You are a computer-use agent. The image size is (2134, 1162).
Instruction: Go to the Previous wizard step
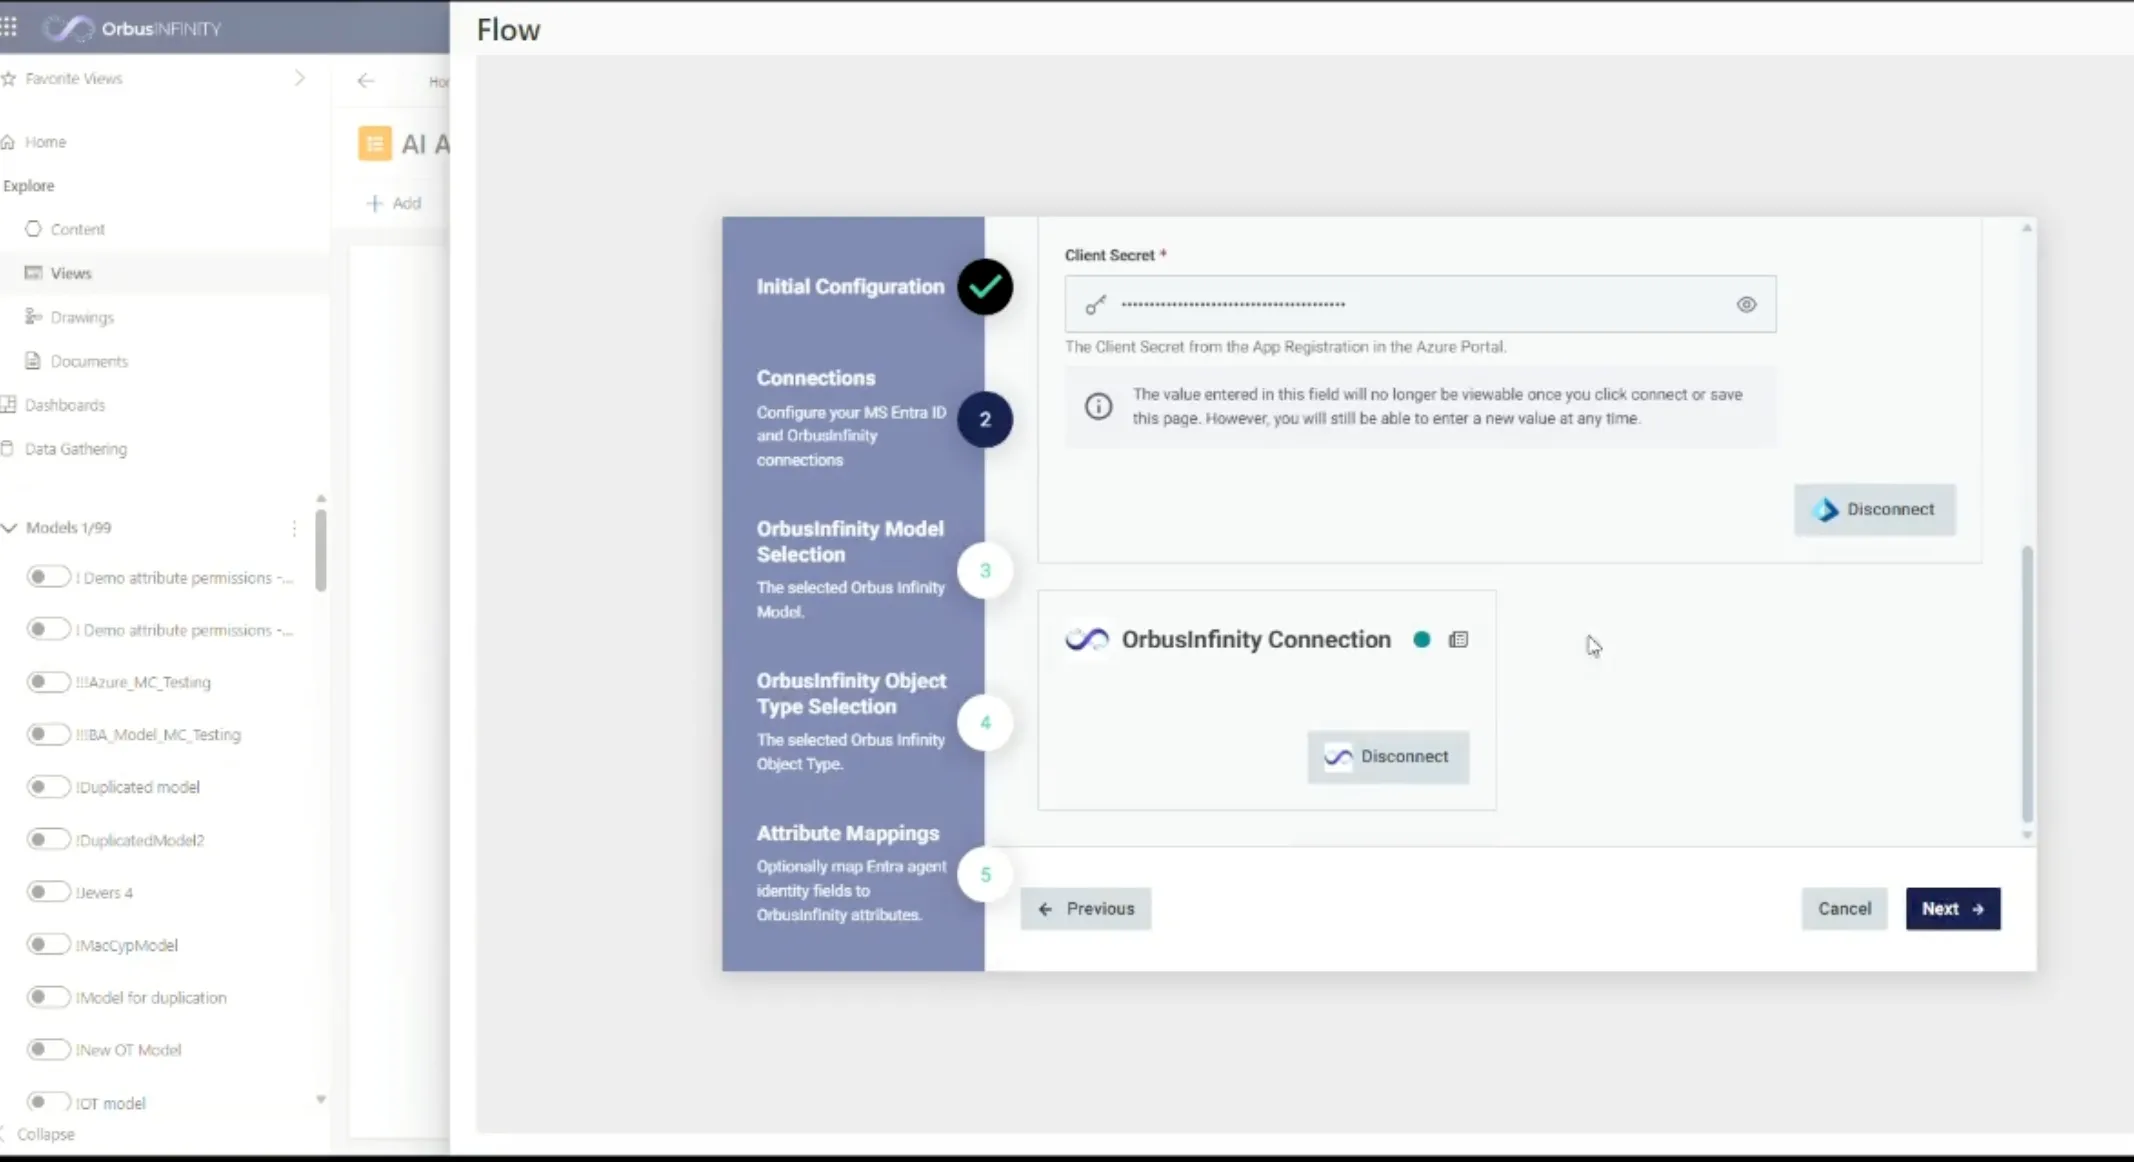click(1086, 909)
